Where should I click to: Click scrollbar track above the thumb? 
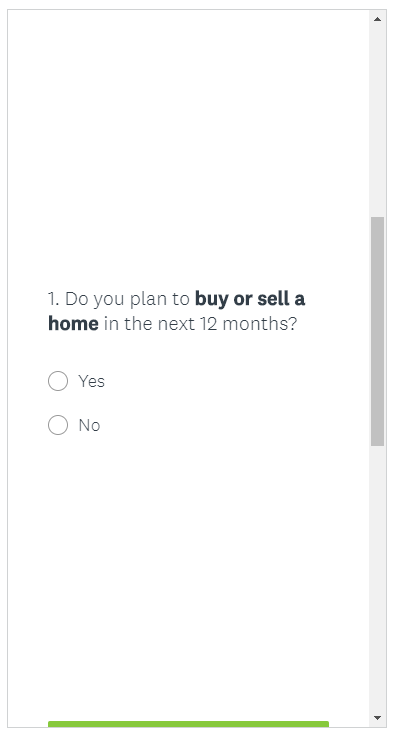pyautogui.click(x=377, y=122)
